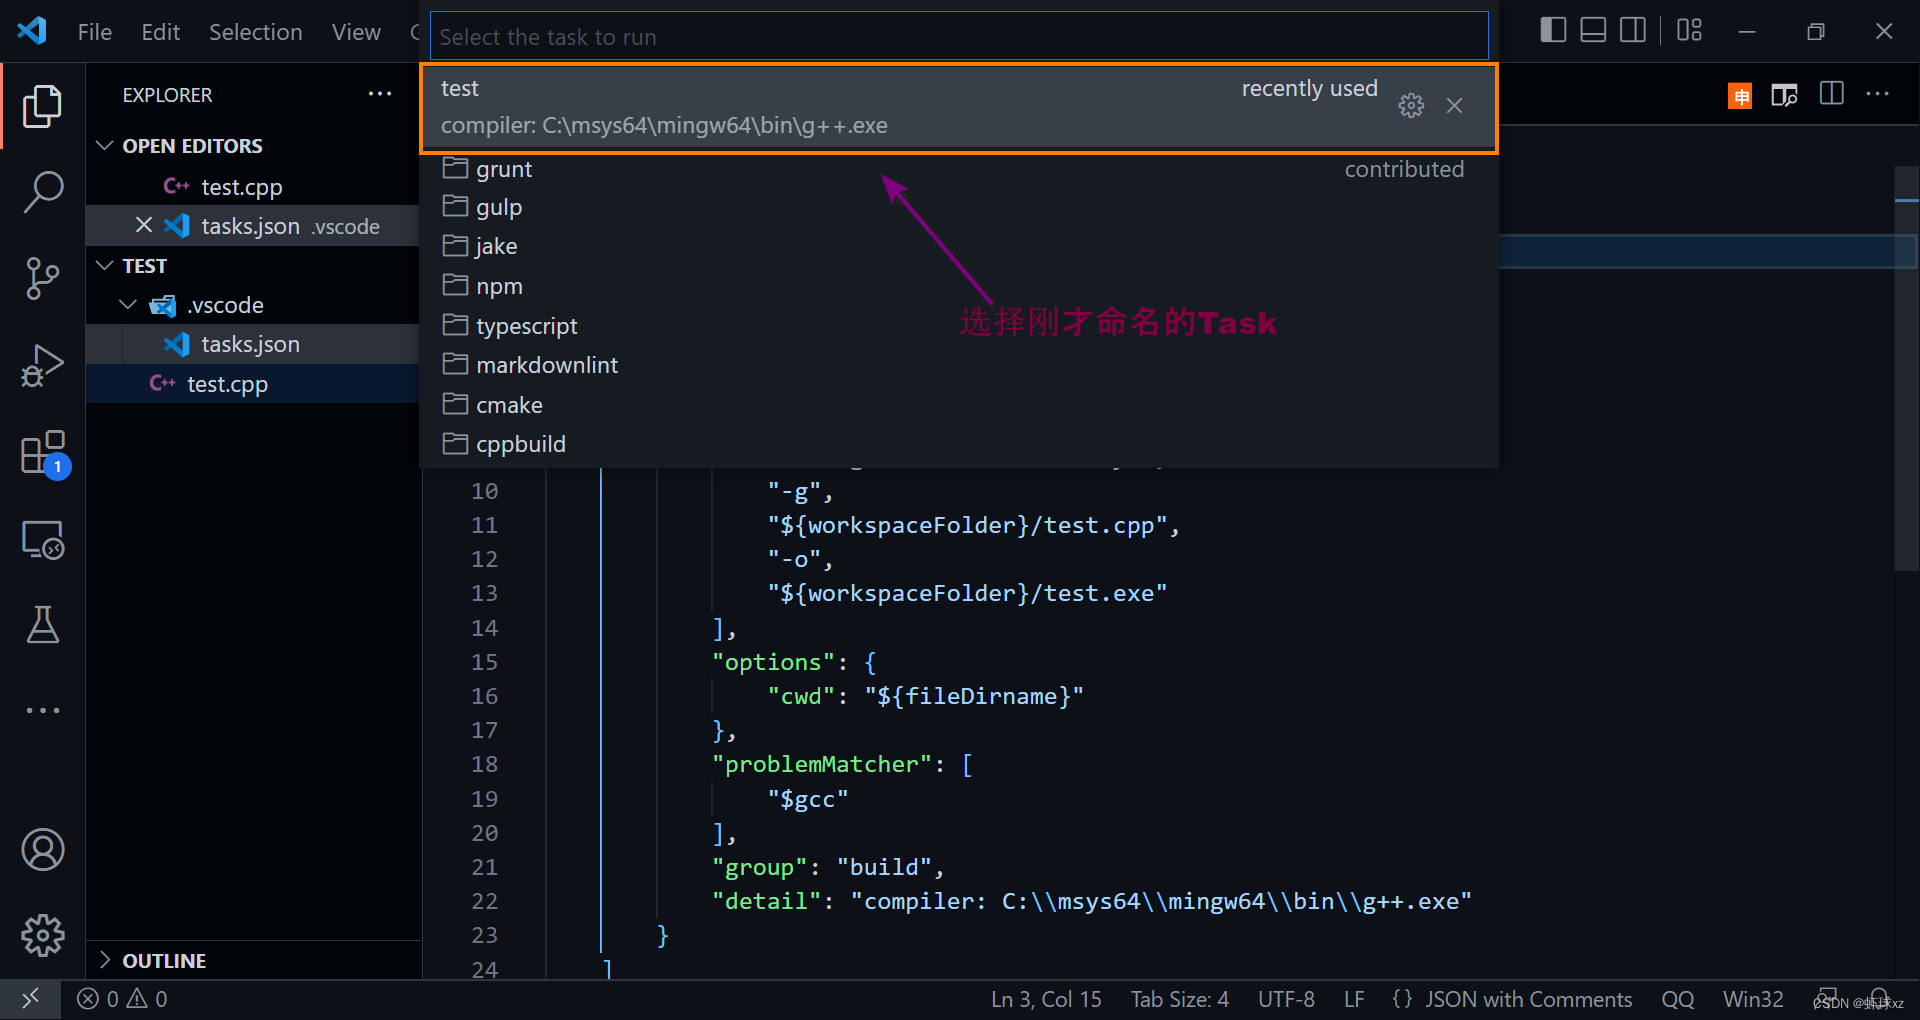Click the remote window indicator in status bar

click(x=30, y=999)
